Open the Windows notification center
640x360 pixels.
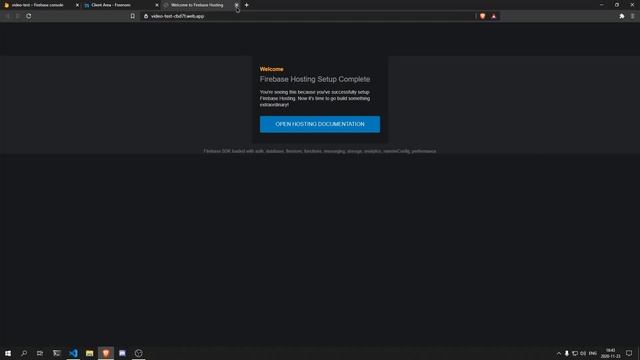(629, 353)
